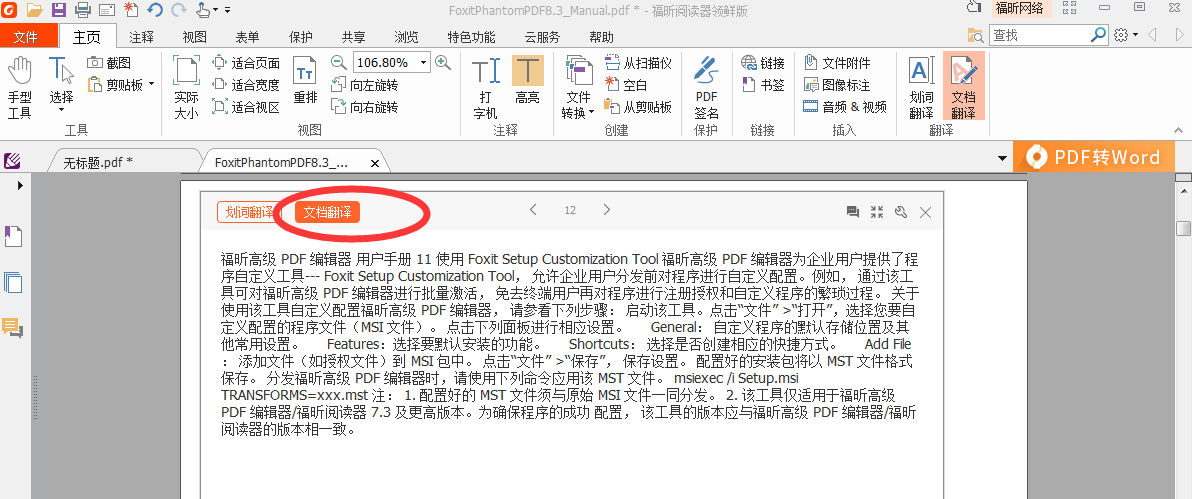This screenshot has height=499, width=1192.
Task: Click the Link (链接) tool
Action: click(x=762, y=63)
